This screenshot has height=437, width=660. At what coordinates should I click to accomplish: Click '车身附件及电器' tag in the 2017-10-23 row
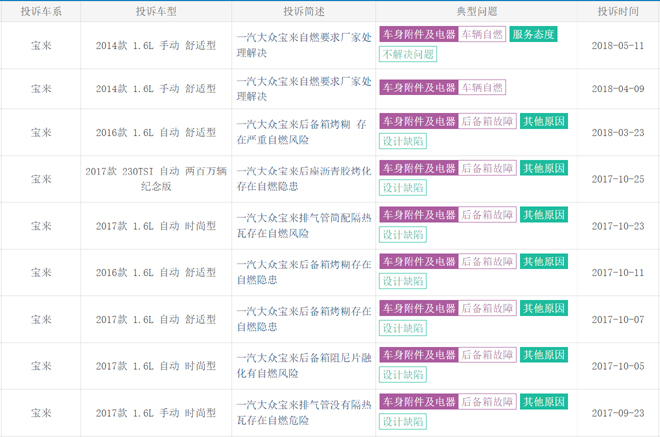tap(419, 215)
